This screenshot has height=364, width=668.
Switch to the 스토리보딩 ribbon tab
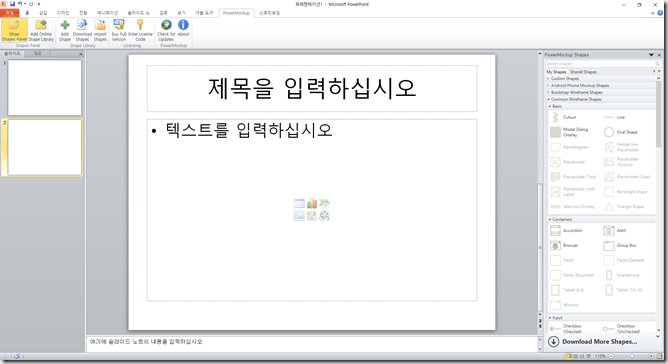pyautogui.click(x=270, y=13)
